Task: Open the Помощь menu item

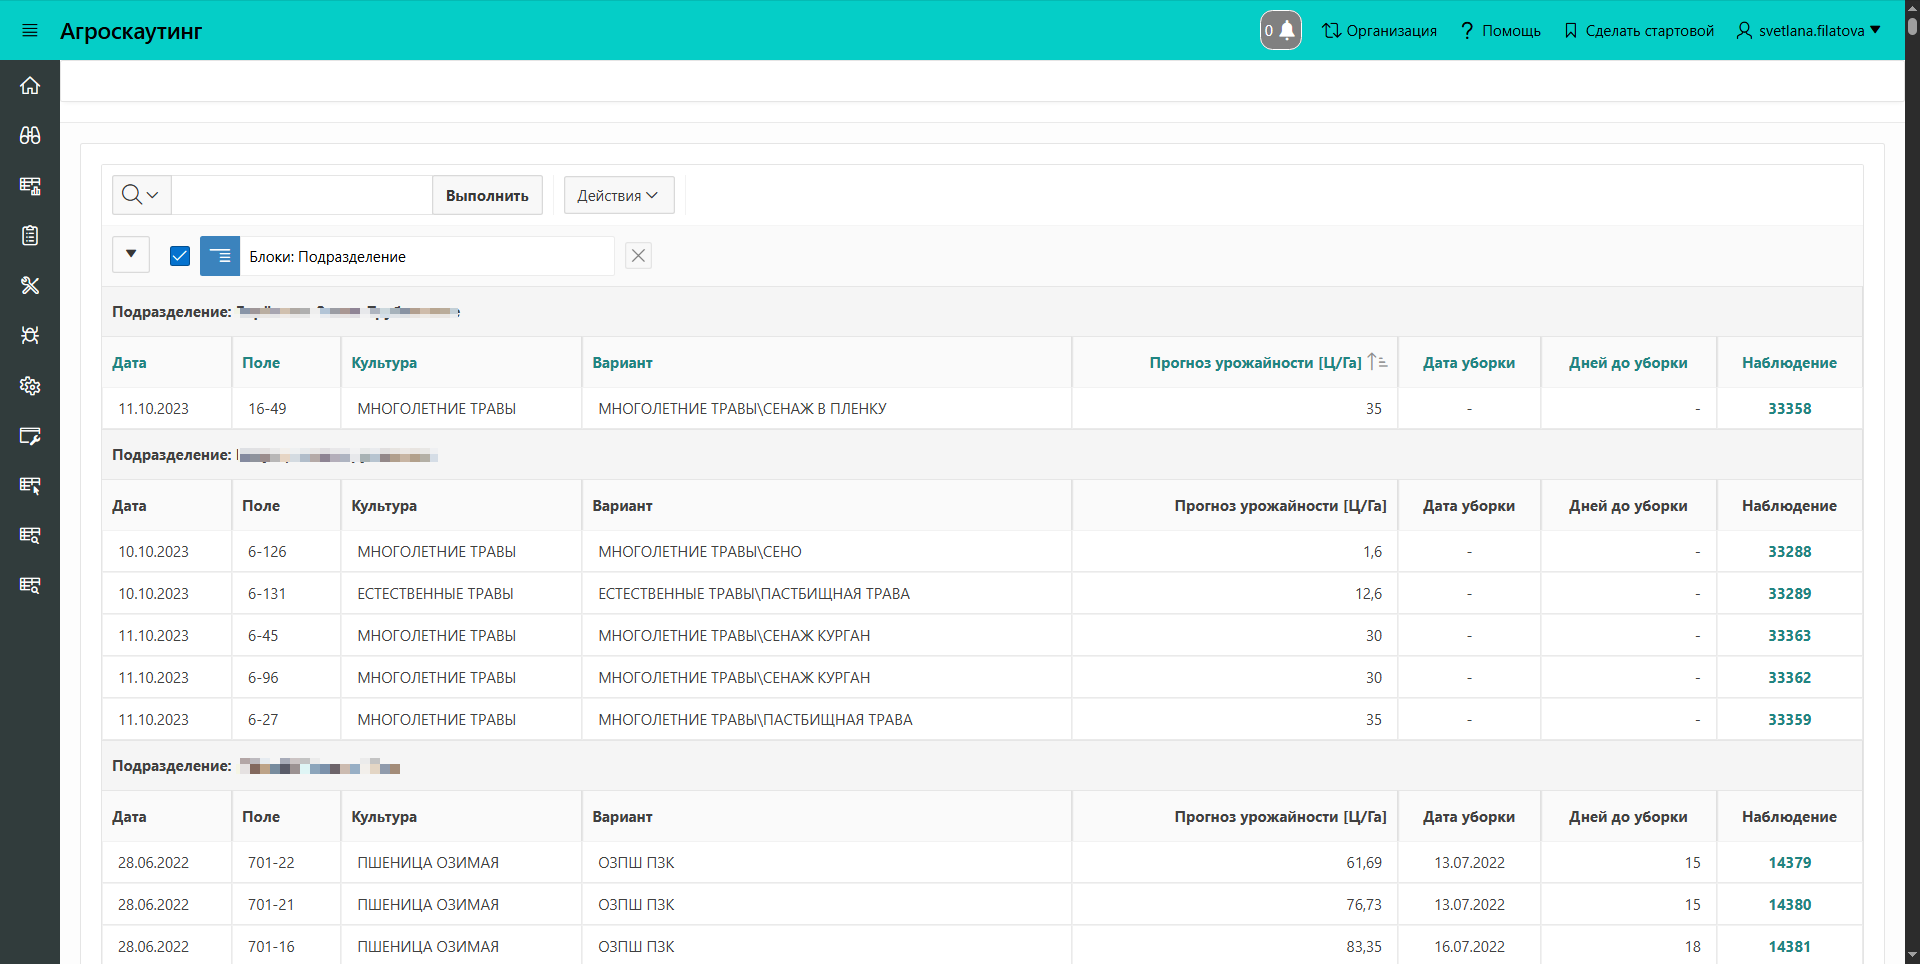Action: tap(1500, 31)
